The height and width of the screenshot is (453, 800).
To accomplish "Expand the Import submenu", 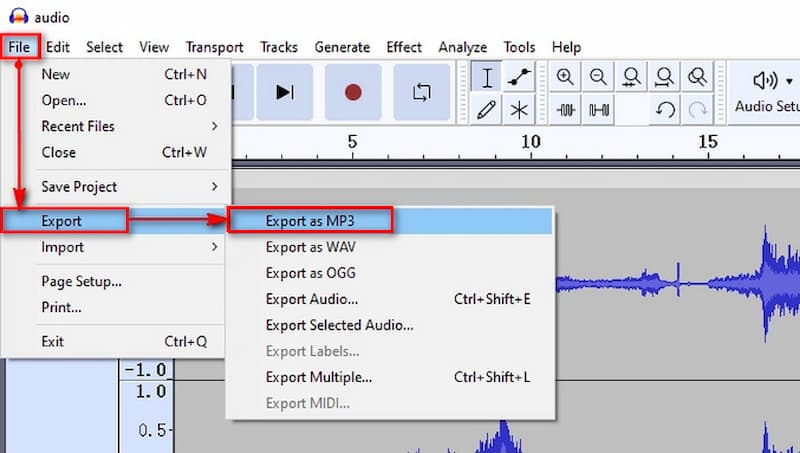I will 113,247.
